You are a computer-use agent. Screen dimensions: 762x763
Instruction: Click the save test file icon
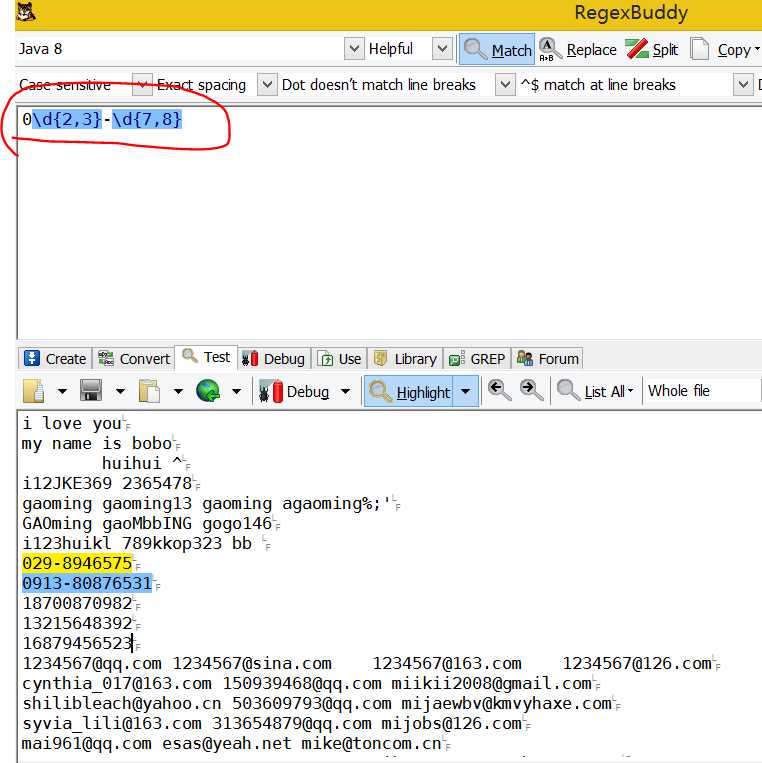(91, 391)
